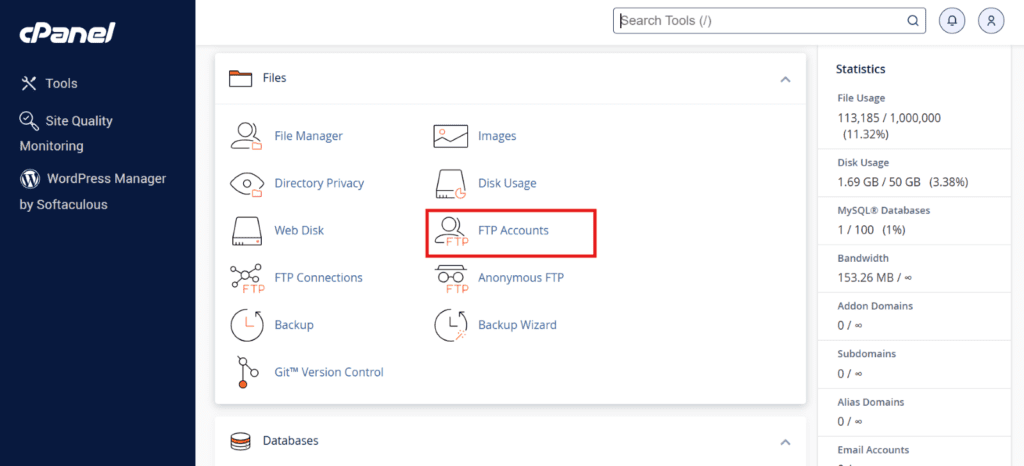Click the Backup clock icon

click(247, 325)
